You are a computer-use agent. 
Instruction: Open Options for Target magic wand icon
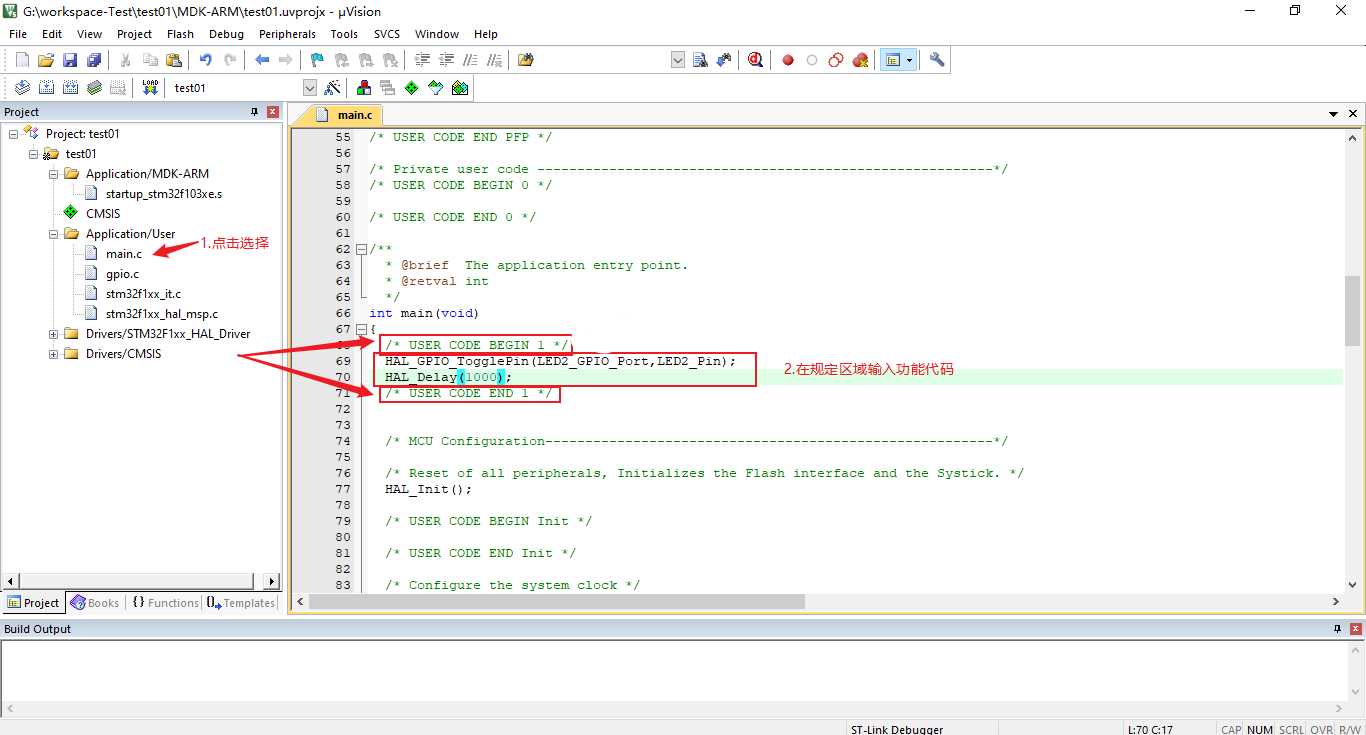pyautogui.click(x=333, y=88)
